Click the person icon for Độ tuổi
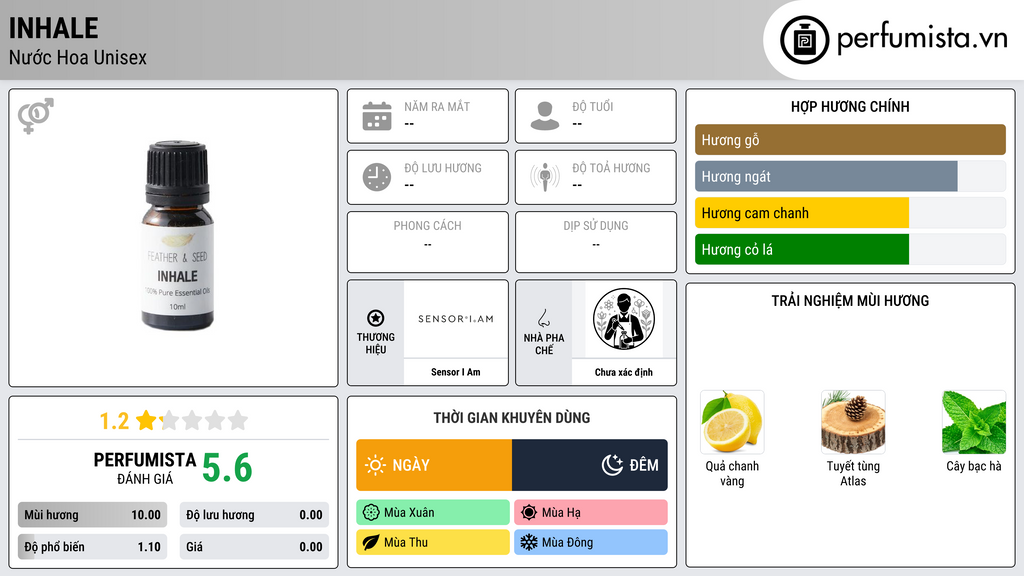1024x576 pixels. pos(545,116)
